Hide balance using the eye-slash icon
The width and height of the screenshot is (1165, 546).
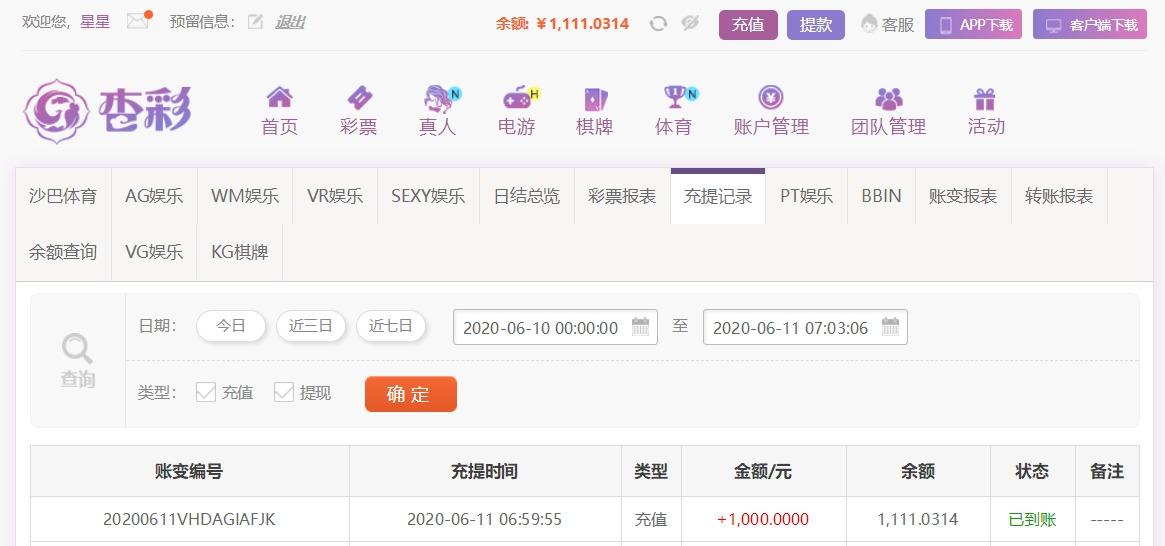coord(690,24)
